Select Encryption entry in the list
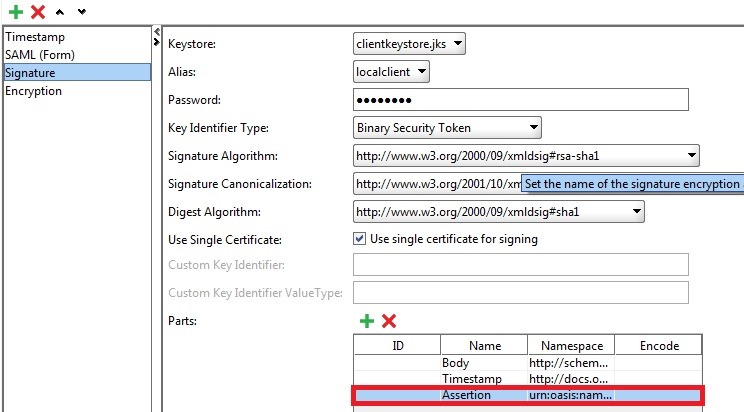 [34, 91]
